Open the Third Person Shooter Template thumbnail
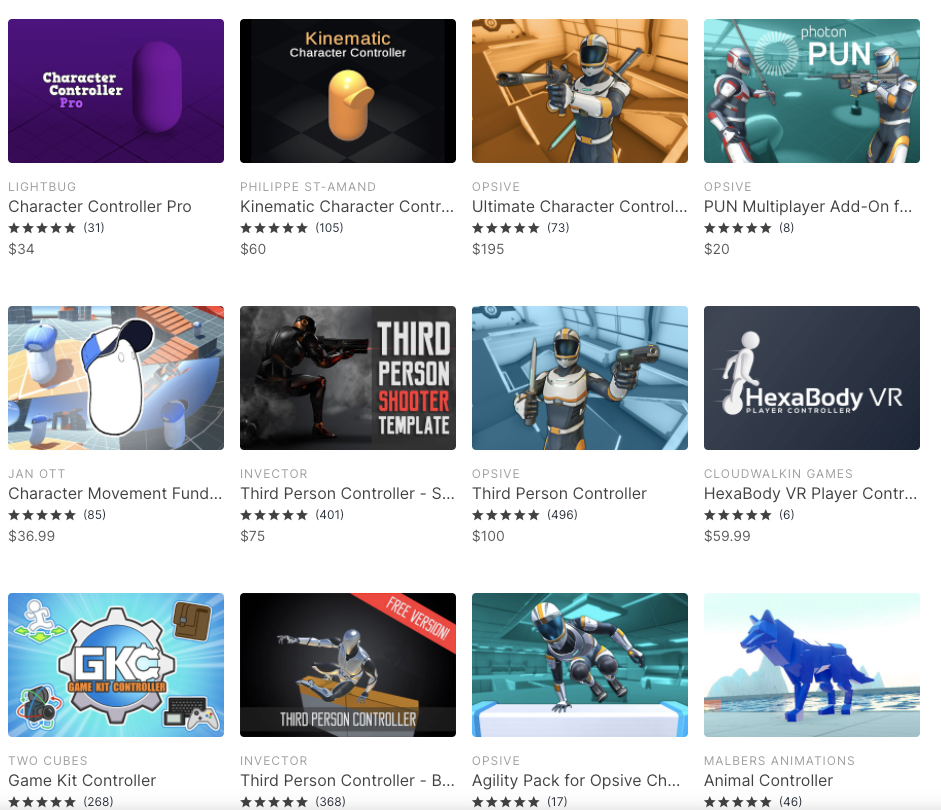Viewport: 941px width, 810px height. point(347,378)
